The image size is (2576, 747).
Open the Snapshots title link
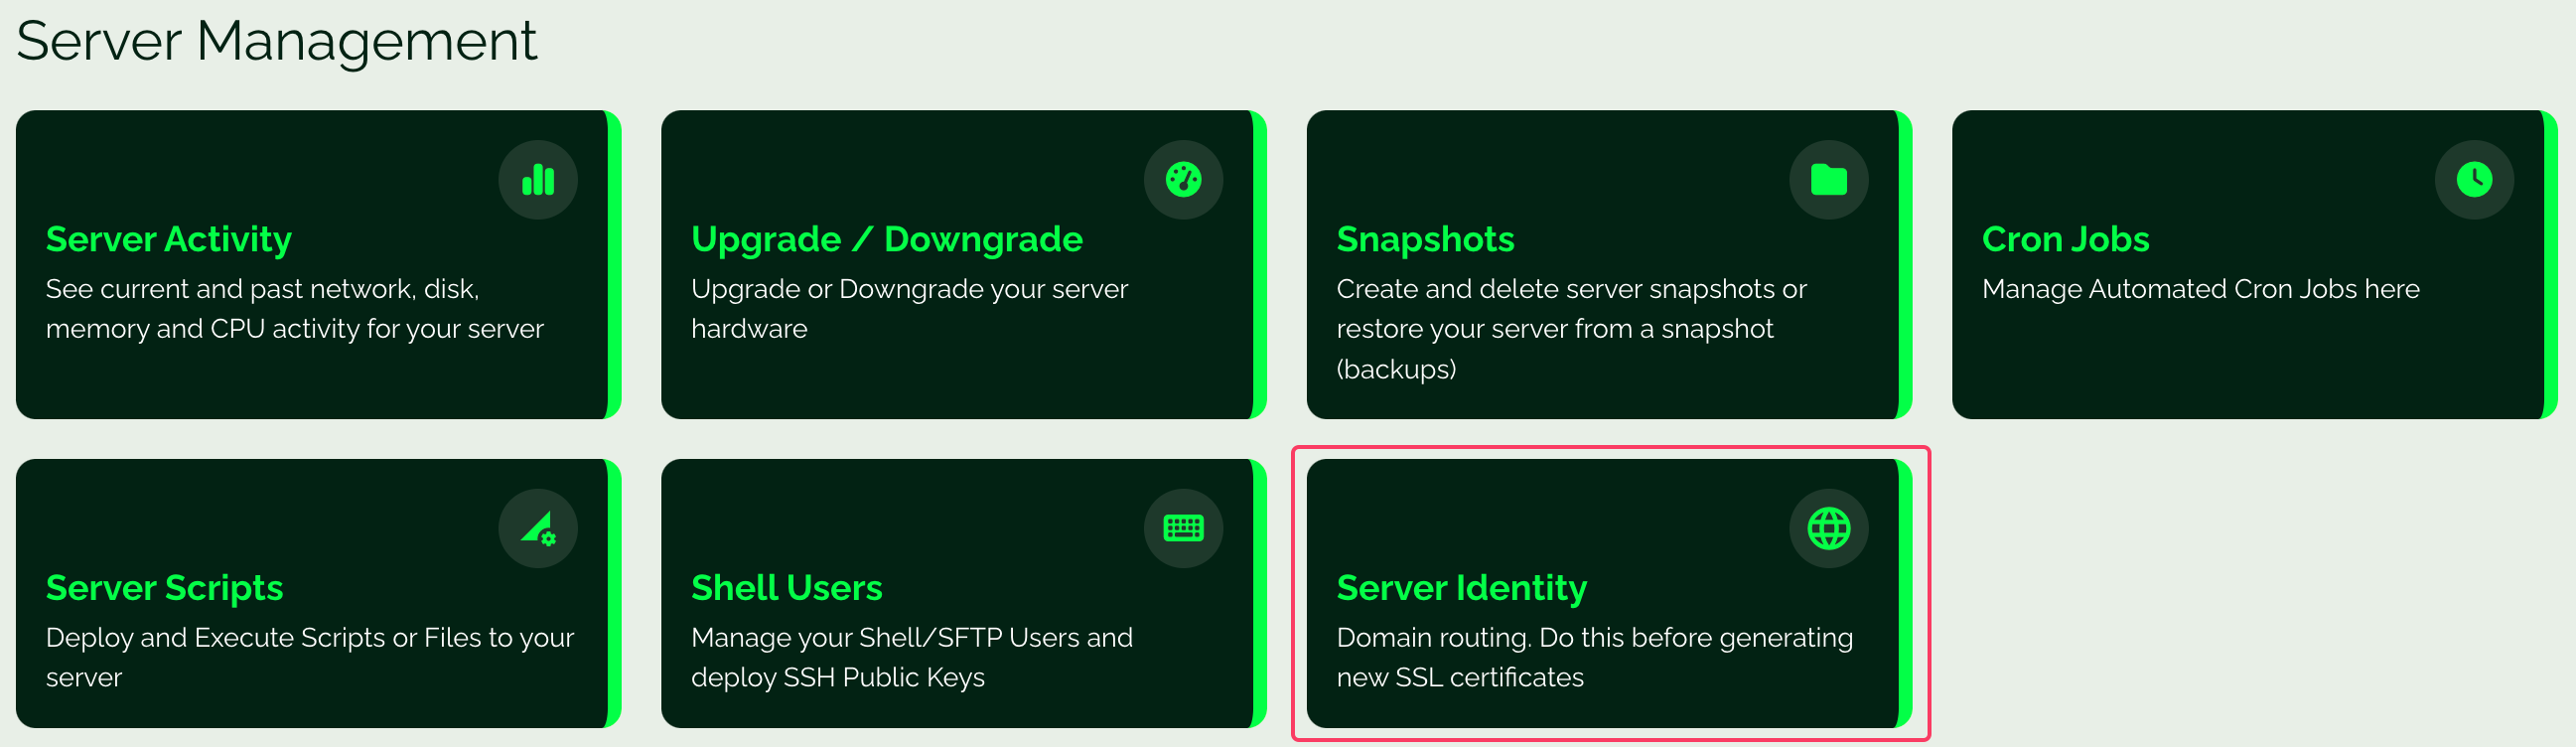(1425, 240)
